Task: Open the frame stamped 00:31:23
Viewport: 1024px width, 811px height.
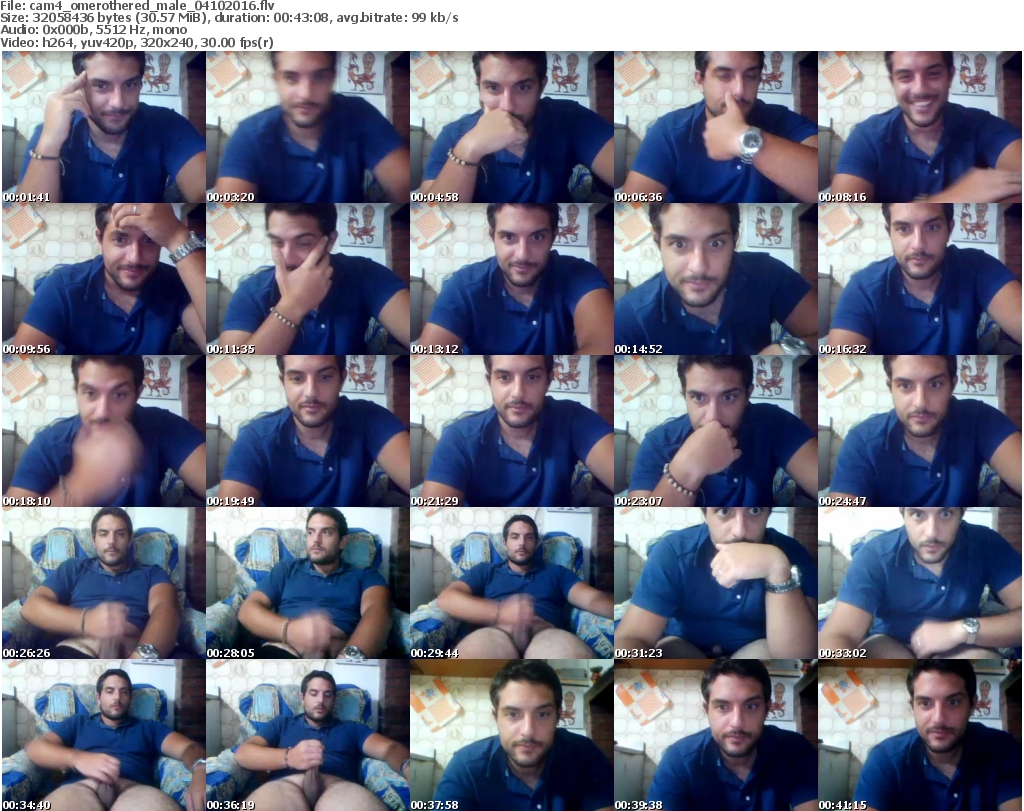Action: pos(716,582)
